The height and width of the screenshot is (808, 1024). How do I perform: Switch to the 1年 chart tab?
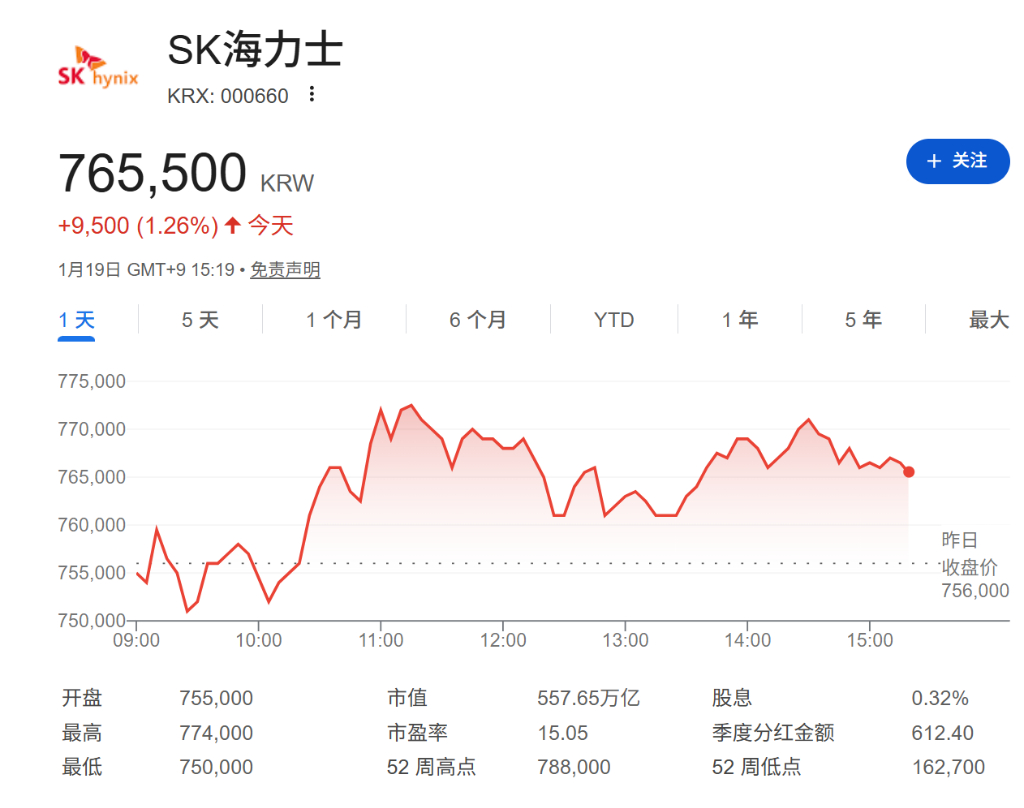point(741,320)
